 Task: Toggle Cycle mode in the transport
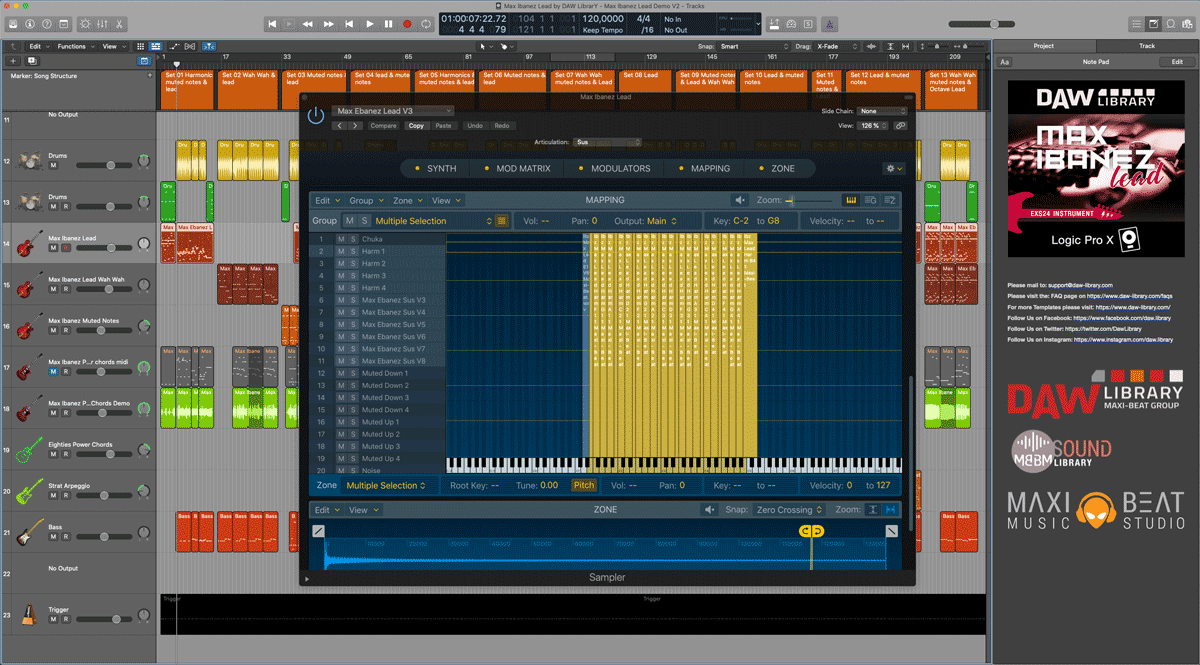pos(427,23)
